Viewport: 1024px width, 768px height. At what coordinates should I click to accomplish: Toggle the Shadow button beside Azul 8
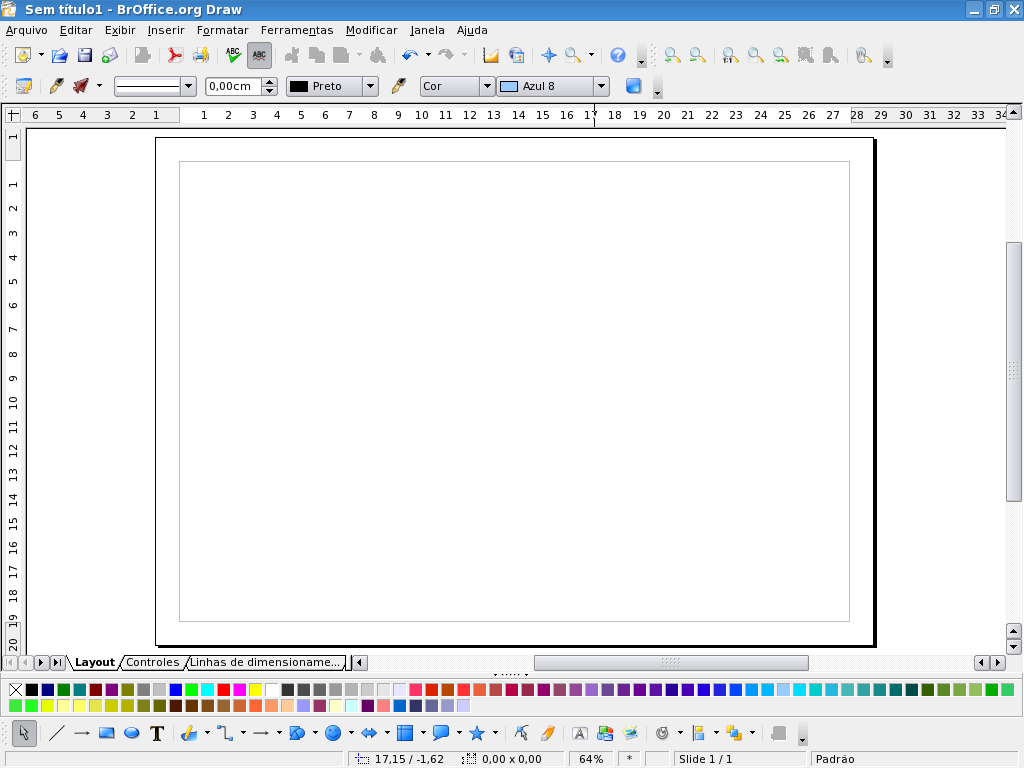click(633, 86)
